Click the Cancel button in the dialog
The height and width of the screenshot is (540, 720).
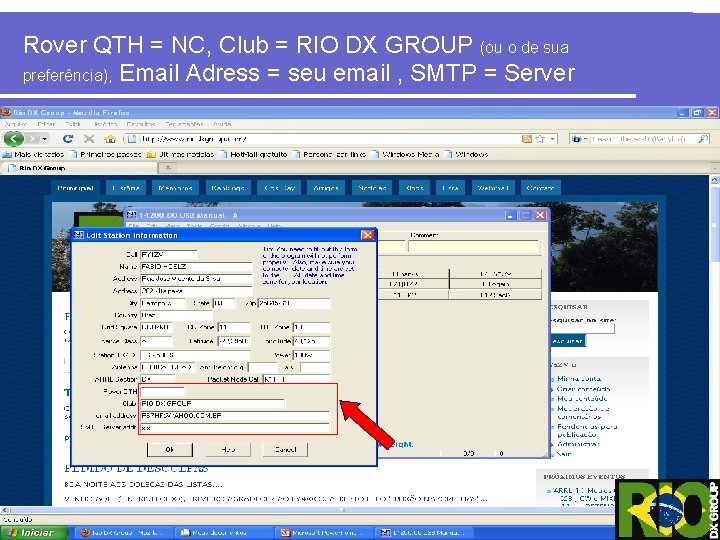285,450
